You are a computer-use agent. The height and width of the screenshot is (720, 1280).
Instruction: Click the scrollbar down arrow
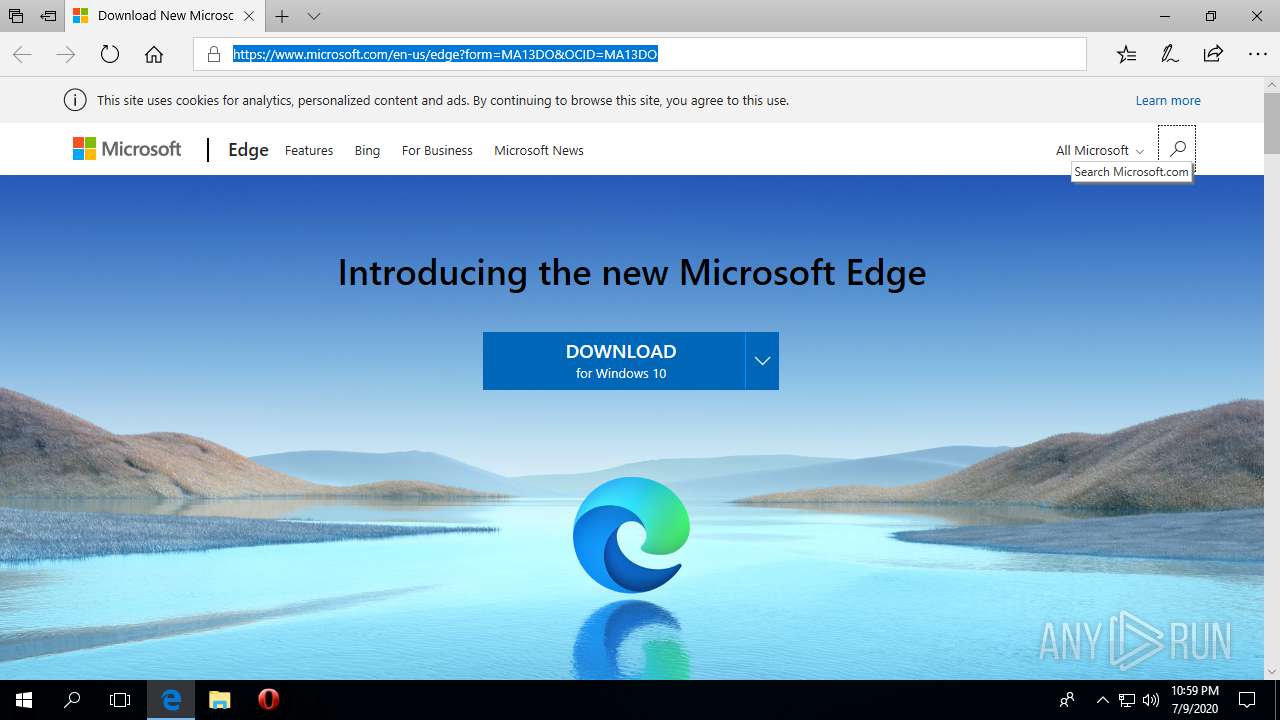click(x=1271, y=671)
